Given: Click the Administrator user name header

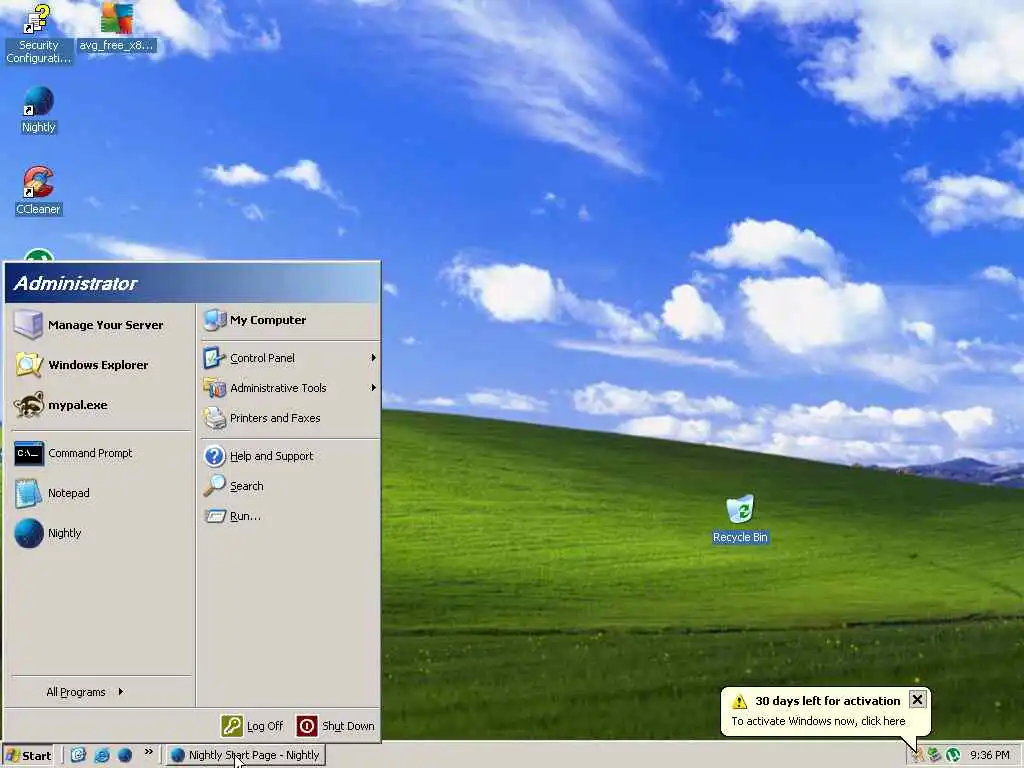Looking at the screenshot, I should pos(75,283).
